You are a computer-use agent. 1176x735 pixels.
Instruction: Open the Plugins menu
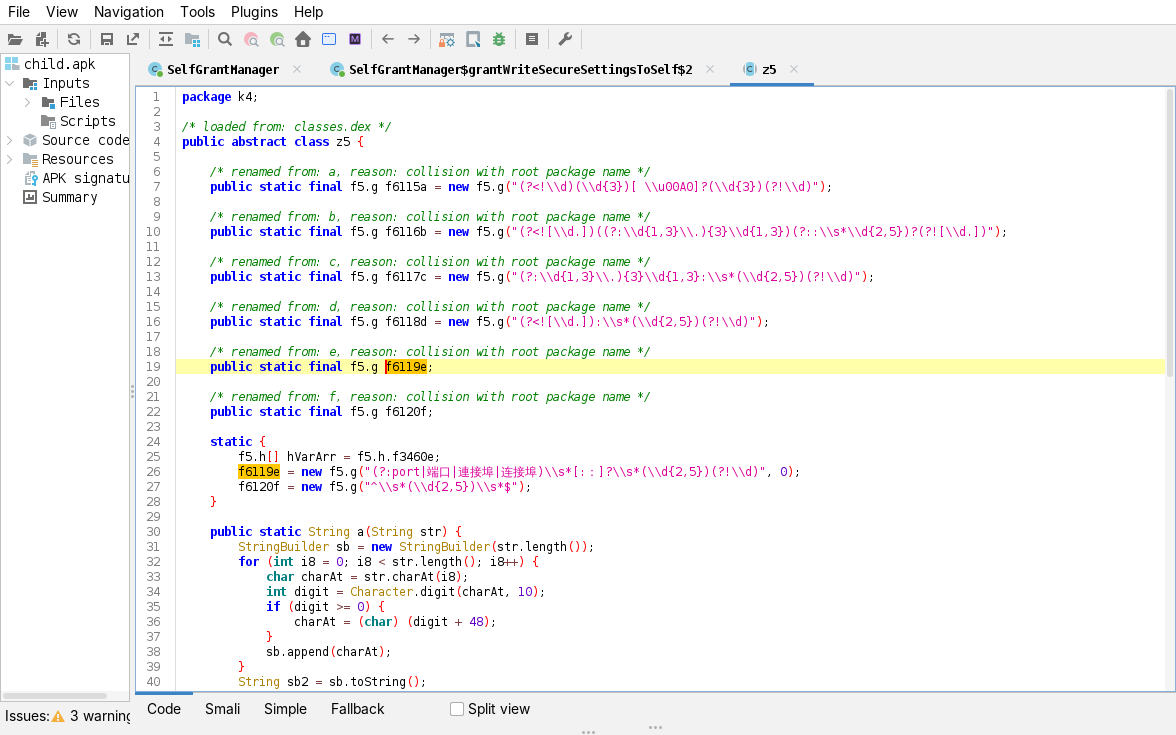coord(254,12)
